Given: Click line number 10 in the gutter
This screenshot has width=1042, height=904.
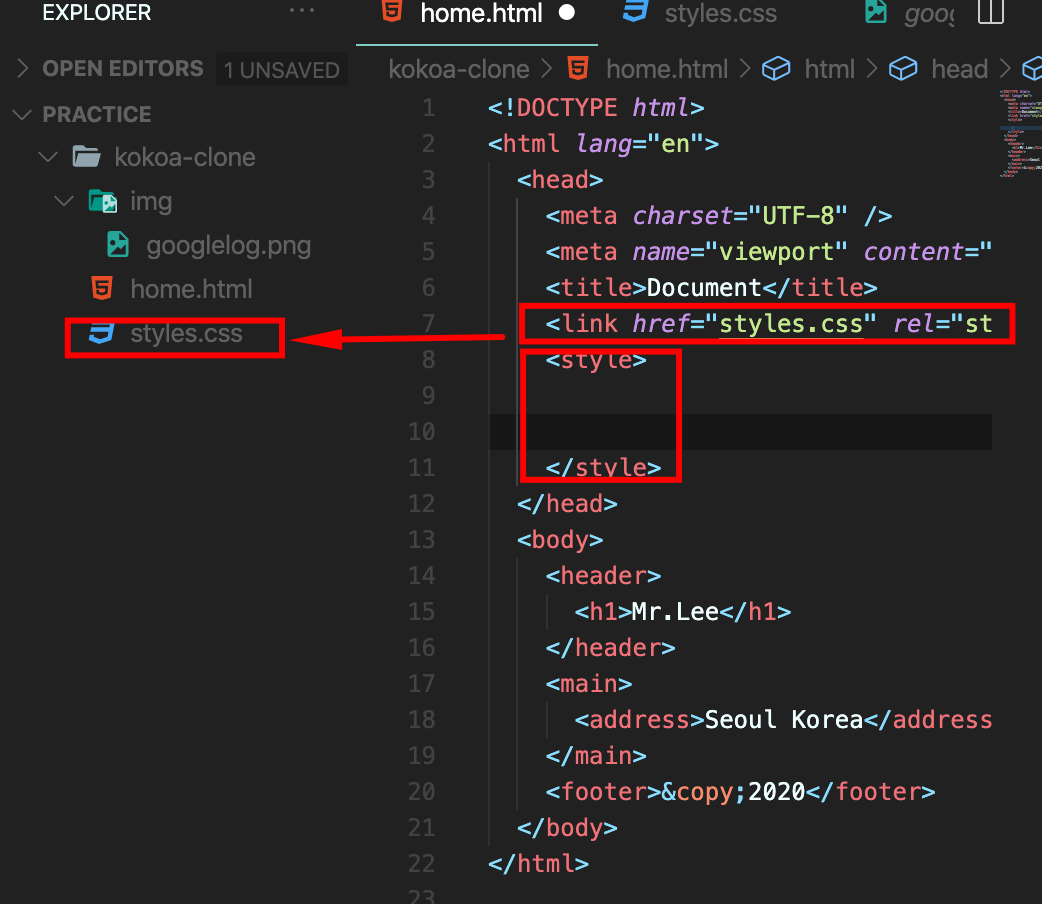Looking at the screenshot, I should coord(421,432).
